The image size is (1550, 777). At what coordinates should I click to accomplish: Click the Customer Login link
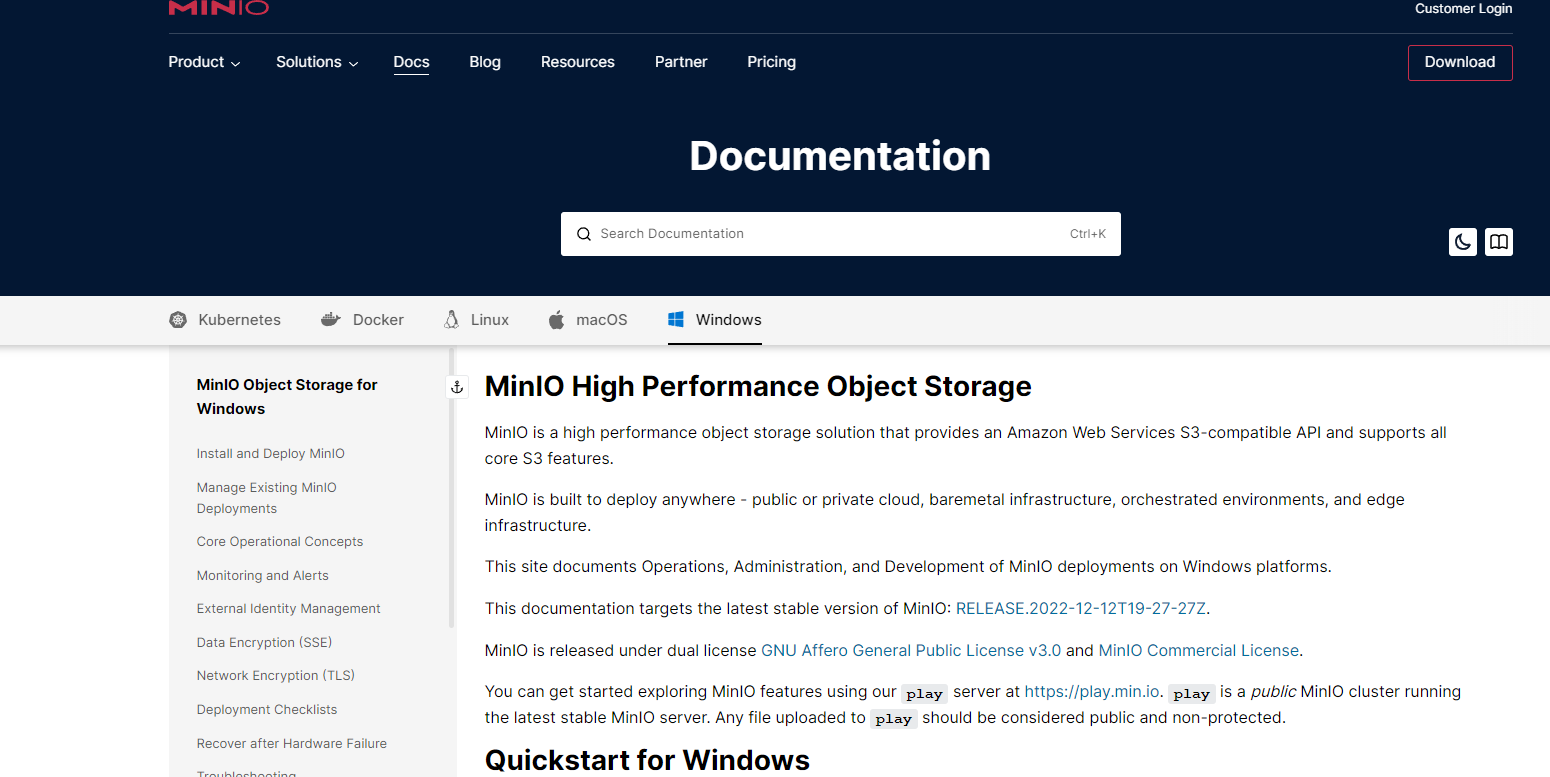click(1464, 8)
